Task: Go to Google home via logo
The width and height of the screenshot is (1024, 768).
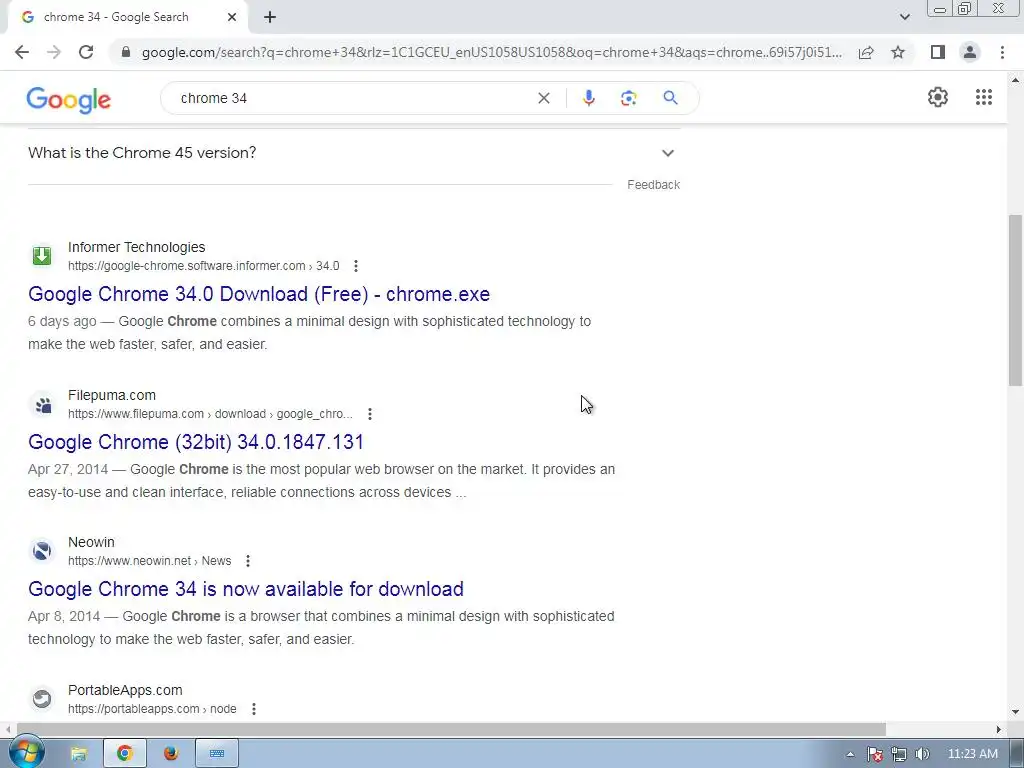Action: point(69,99)
